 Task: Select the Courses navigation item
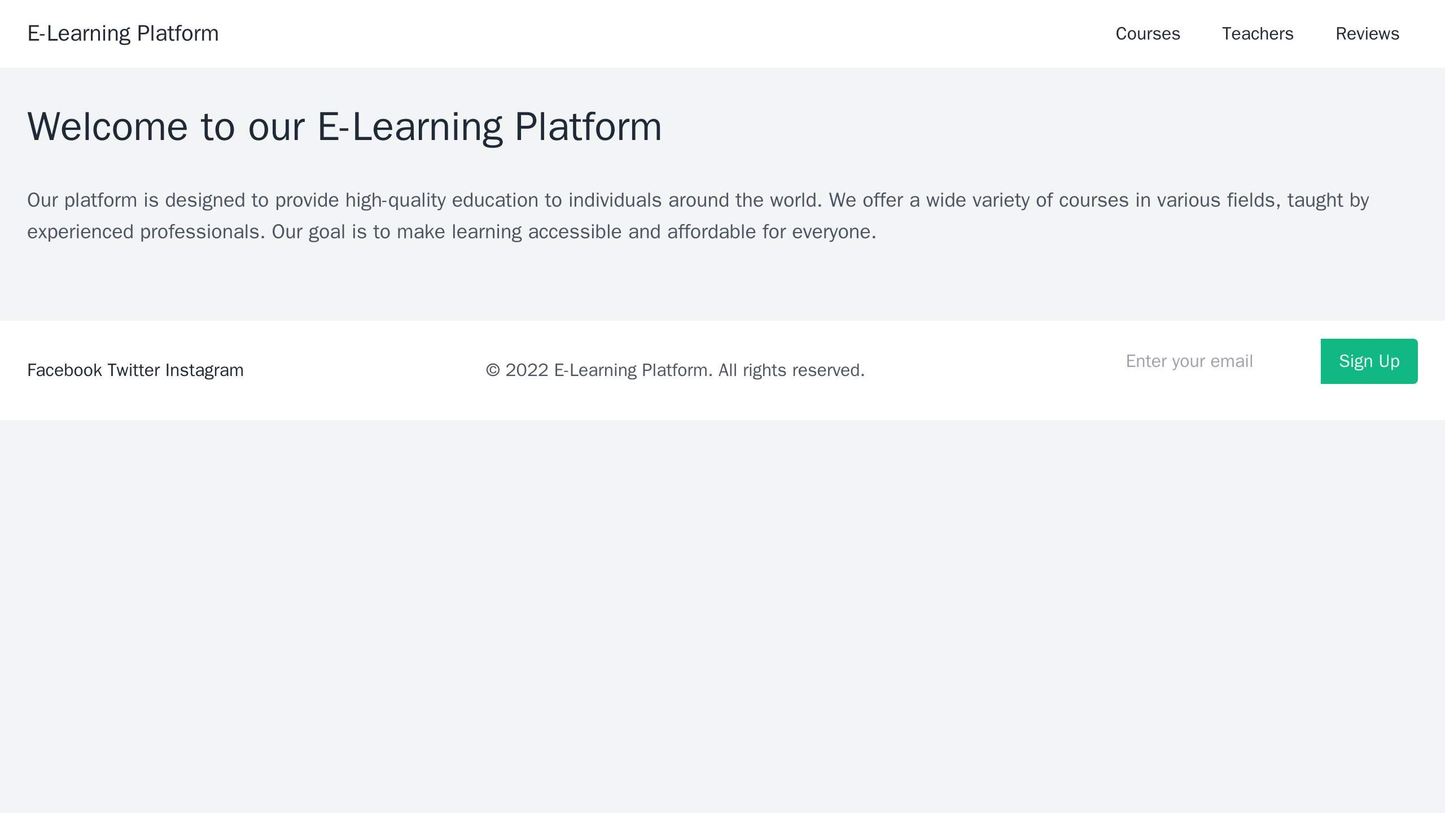tap(1146, 33)
